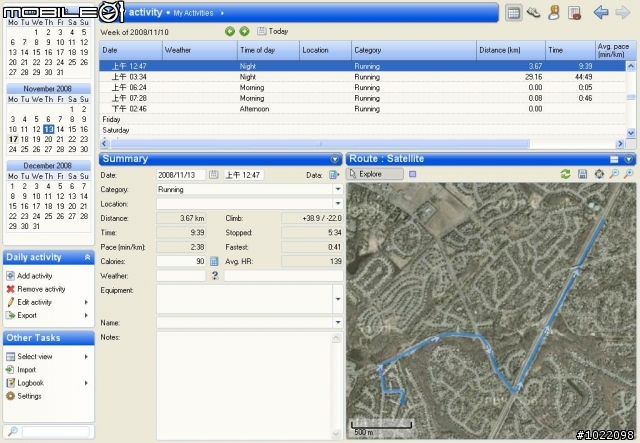The image size is (640, 443).
Task: Click Add activity
Action: pos(35,276)
